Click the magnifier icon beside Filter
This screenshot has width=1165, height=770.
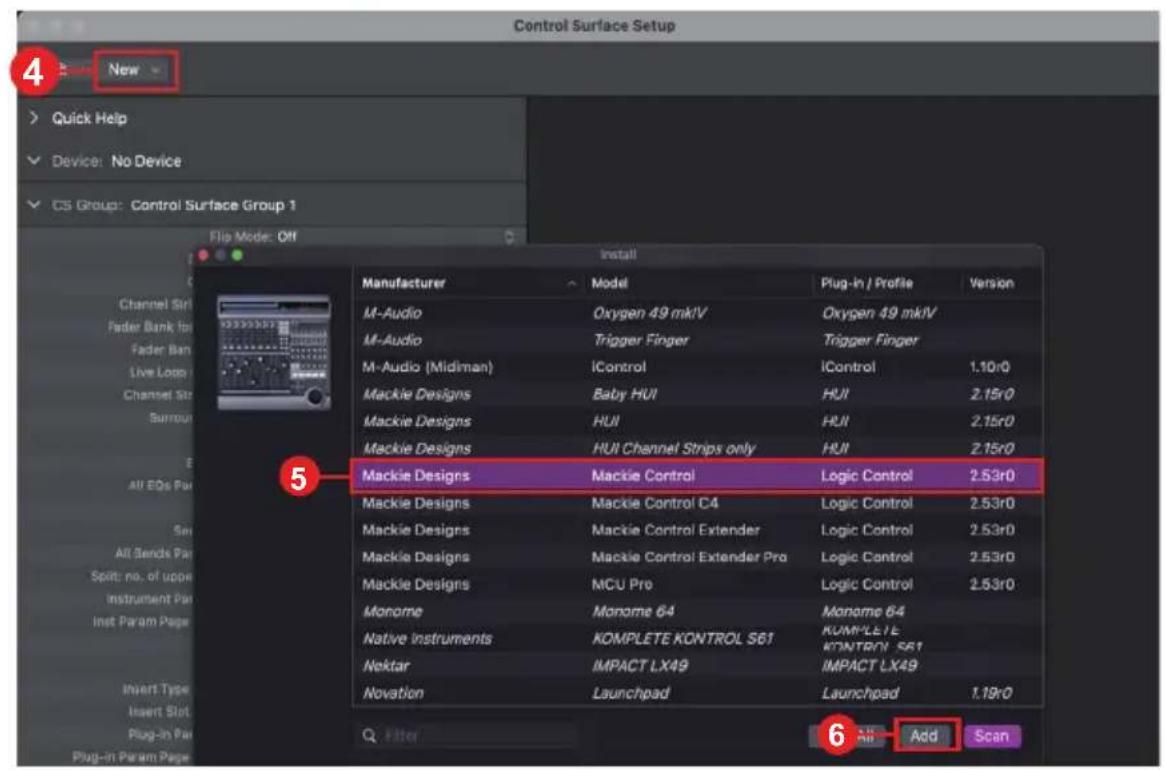[x=369, y=736]
